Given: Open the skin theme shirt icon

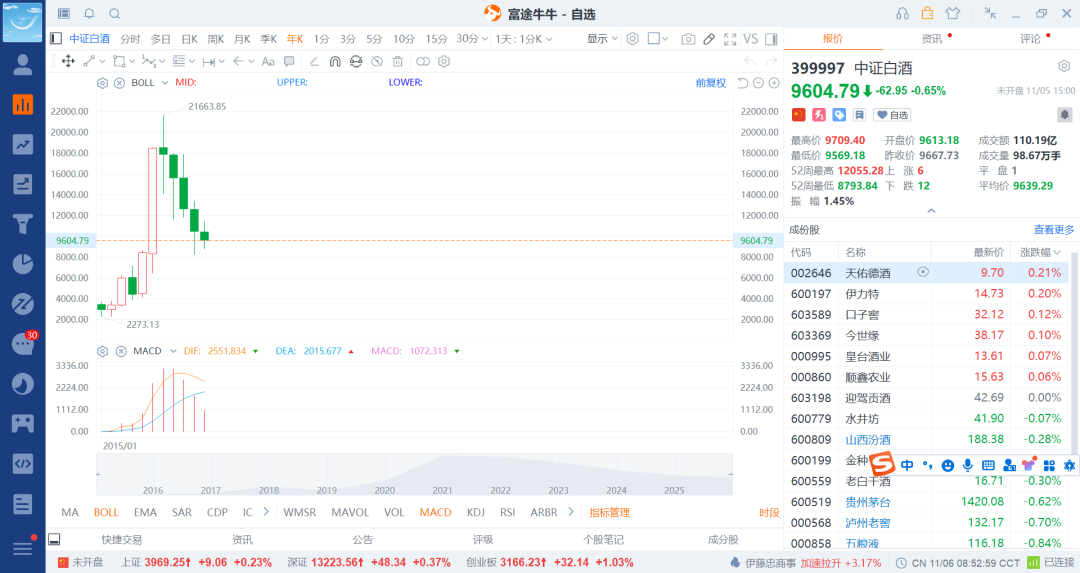Looking at the screenshot, I should (x=953, y=13).
